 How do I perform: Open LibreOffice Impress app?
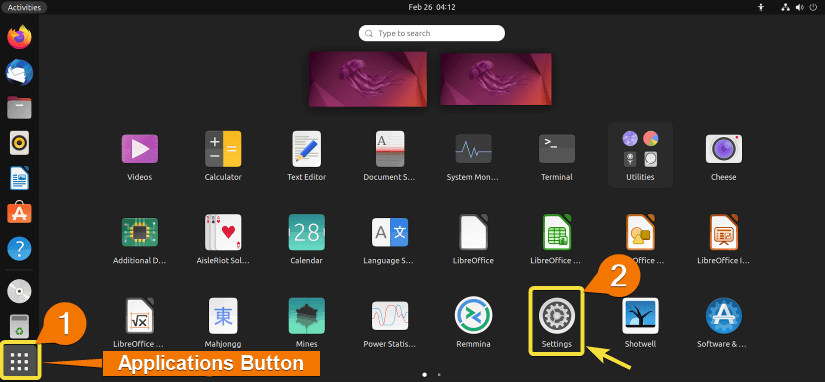click(723, 232)
